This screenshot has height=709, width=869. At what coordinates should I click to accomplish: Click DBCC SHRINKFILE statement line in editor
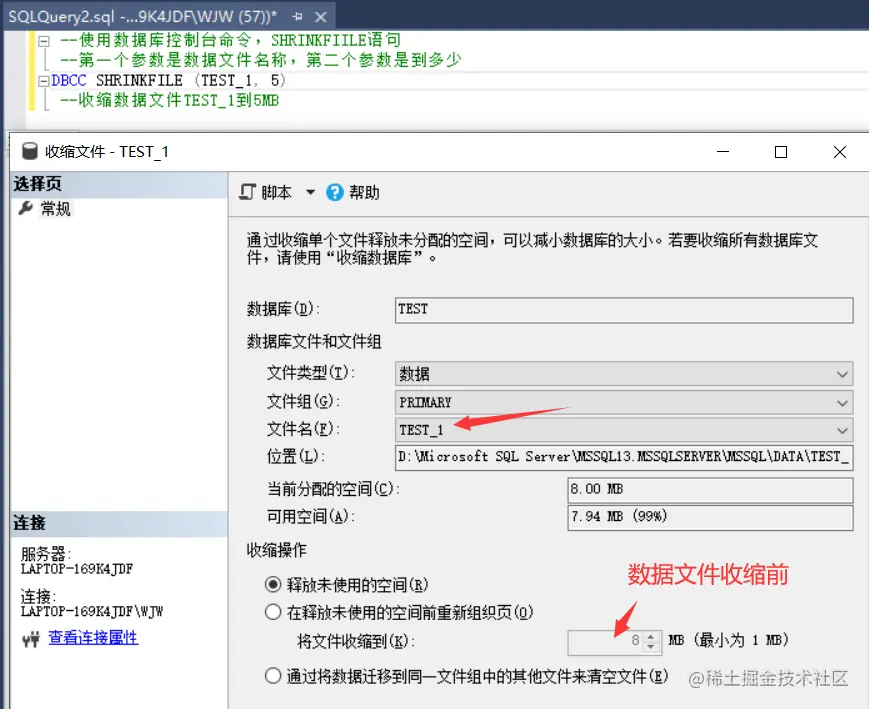click(x=168, y=81)
